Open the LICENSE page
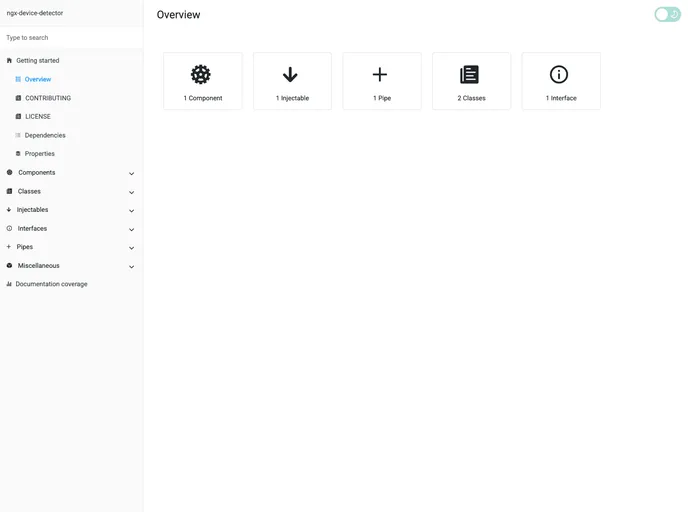 coord(38,117)
